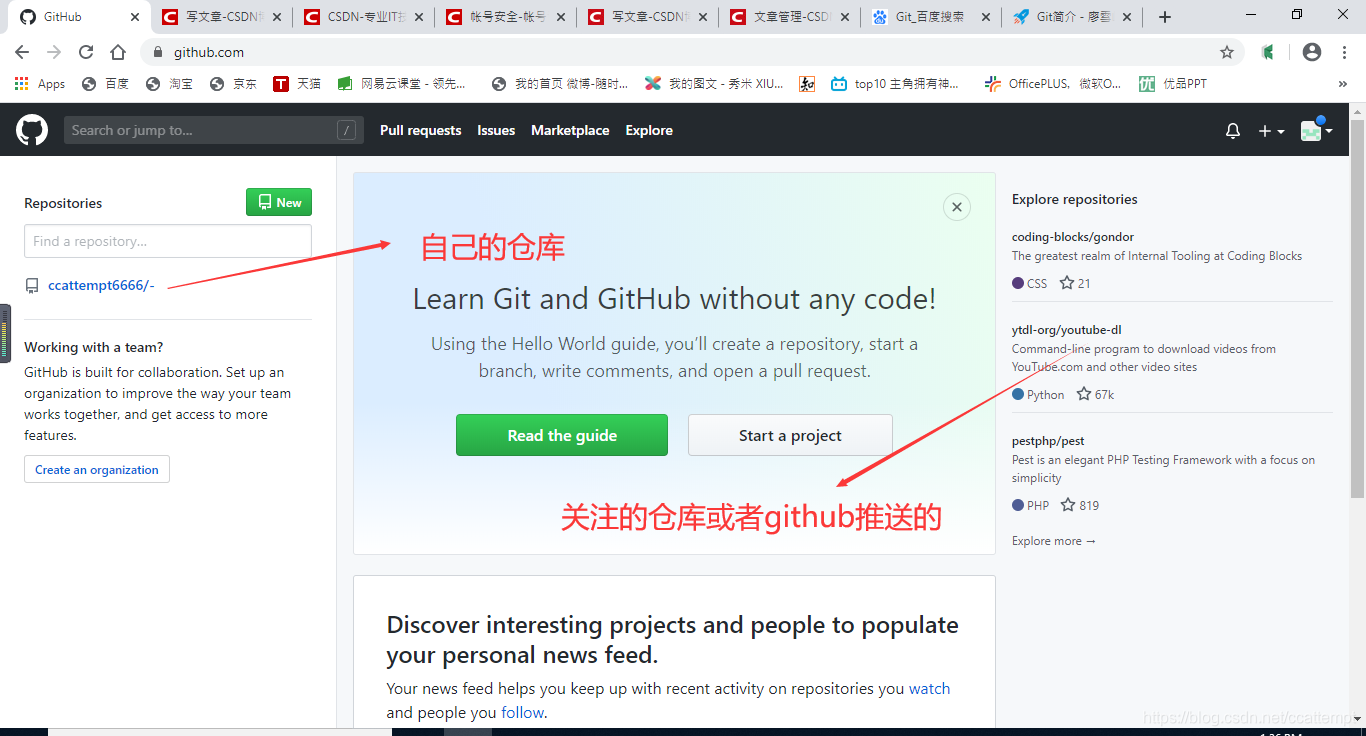1366x736 pixels.
Task: Click the Read the guide button
Action: 562,435
